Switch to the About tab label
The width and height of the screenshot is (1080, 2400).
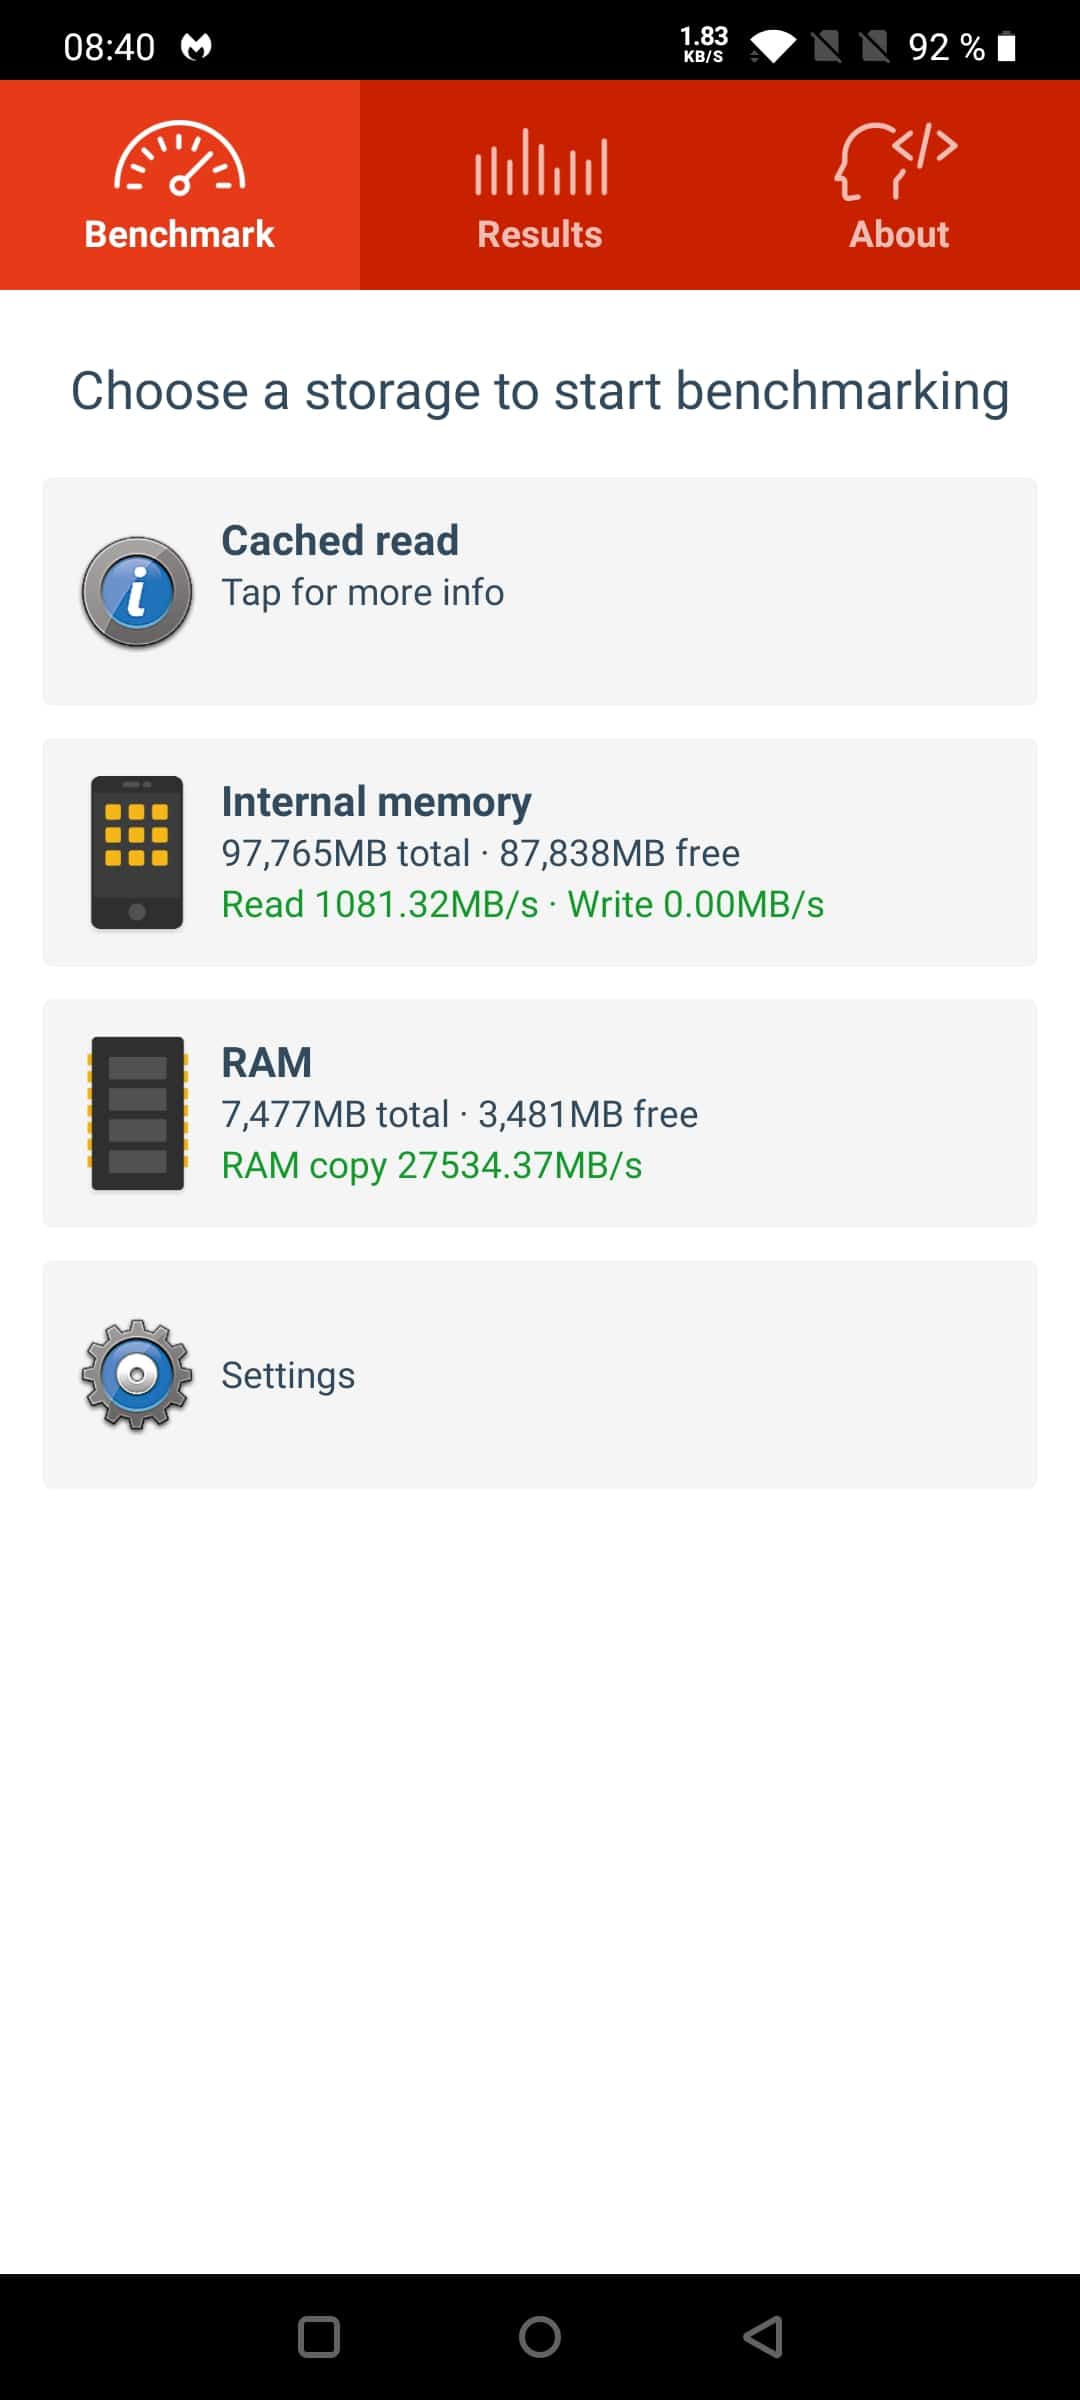[x=899, y=234]
